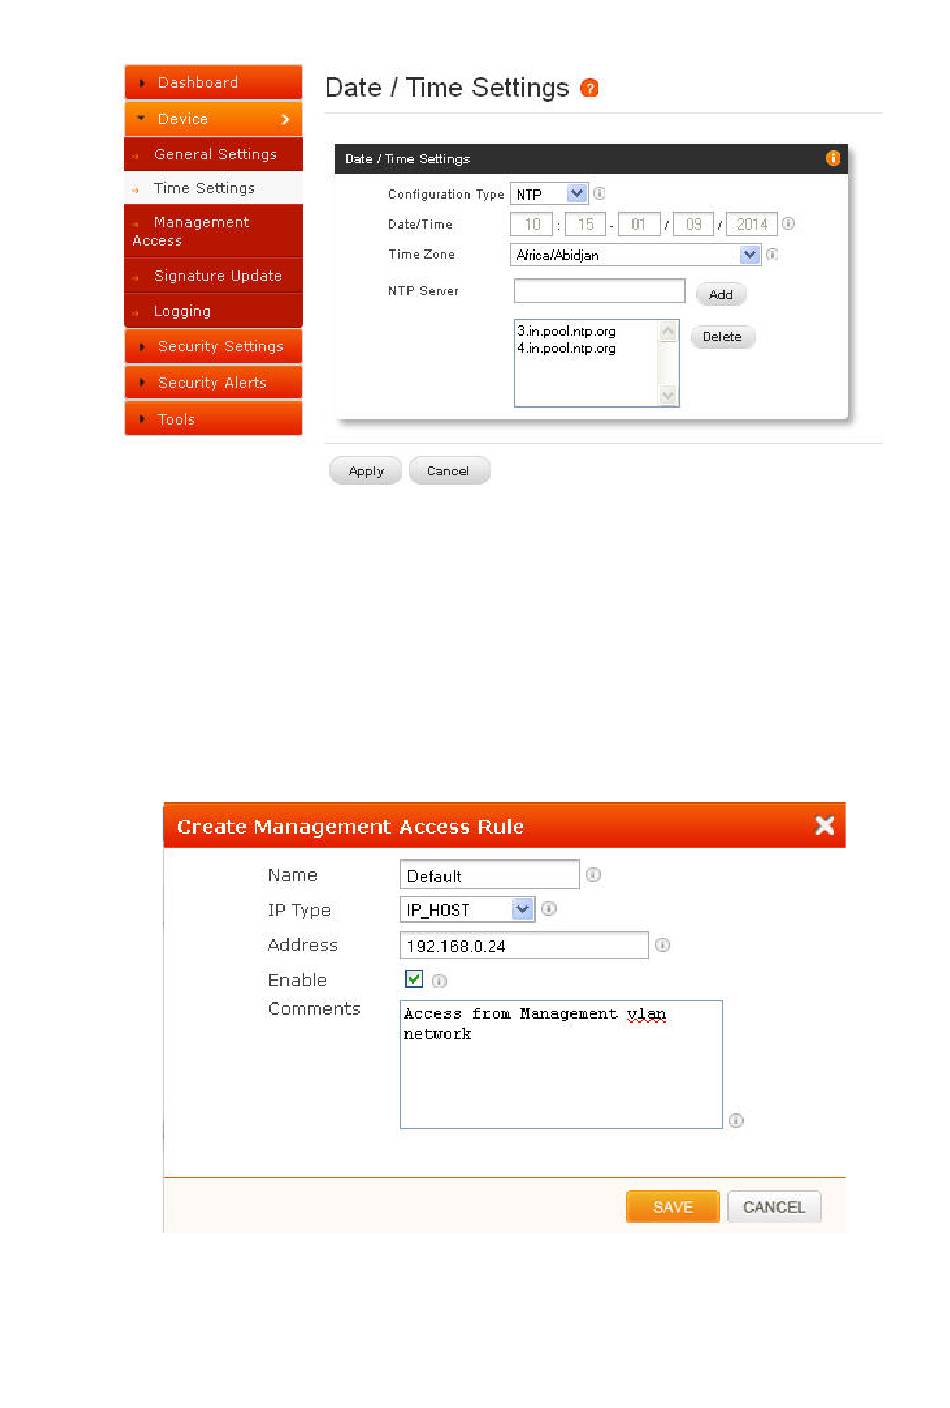Select Time Settings in sidebar

[x=213, y=188]
